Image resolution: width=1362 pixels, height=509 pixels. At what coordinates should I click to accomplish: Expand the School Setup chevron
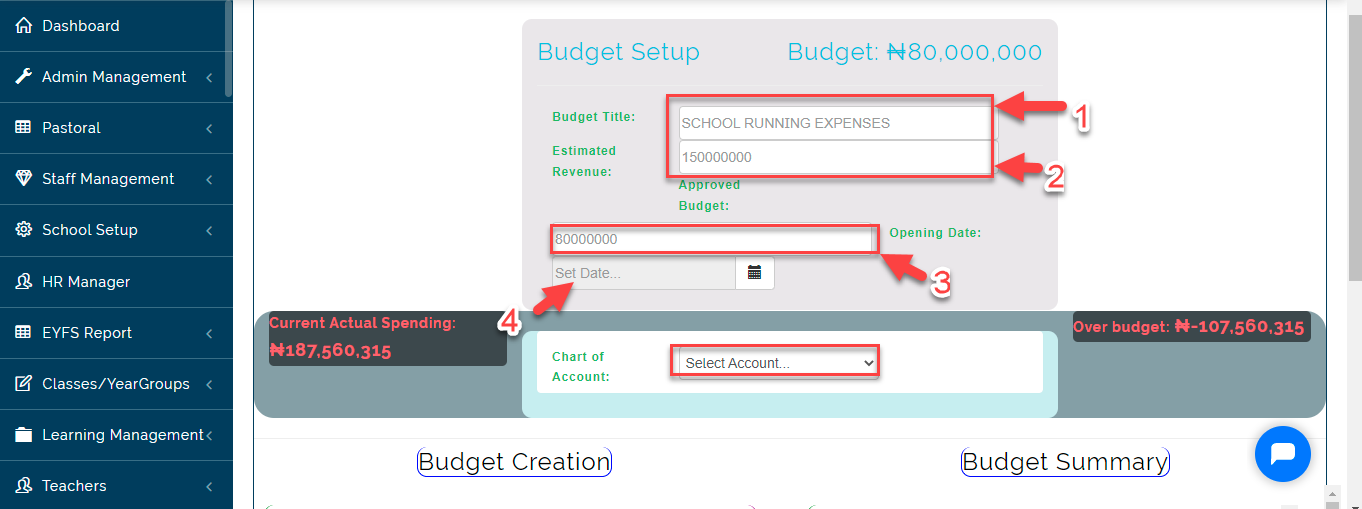pyautogui.click(x=209, y=230)
